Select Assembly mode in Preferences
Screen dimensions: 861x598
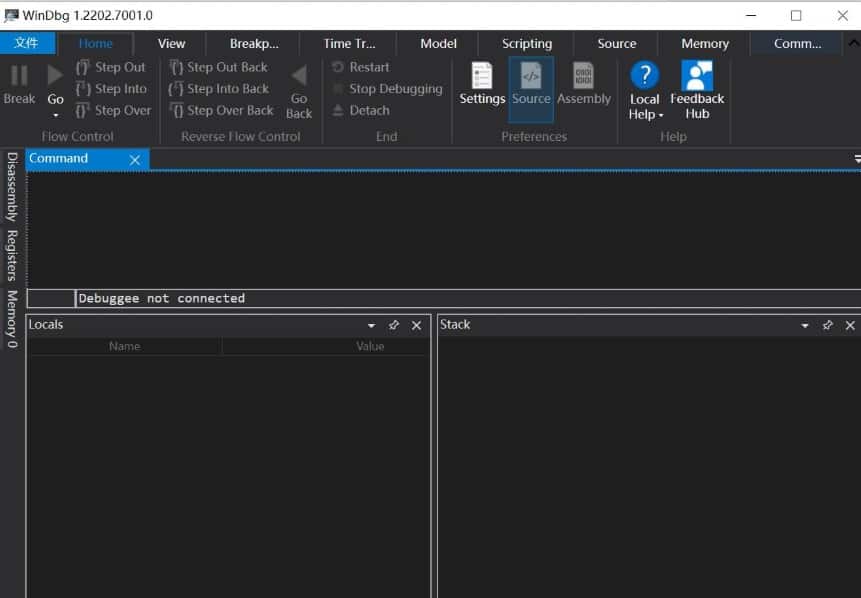584,83
